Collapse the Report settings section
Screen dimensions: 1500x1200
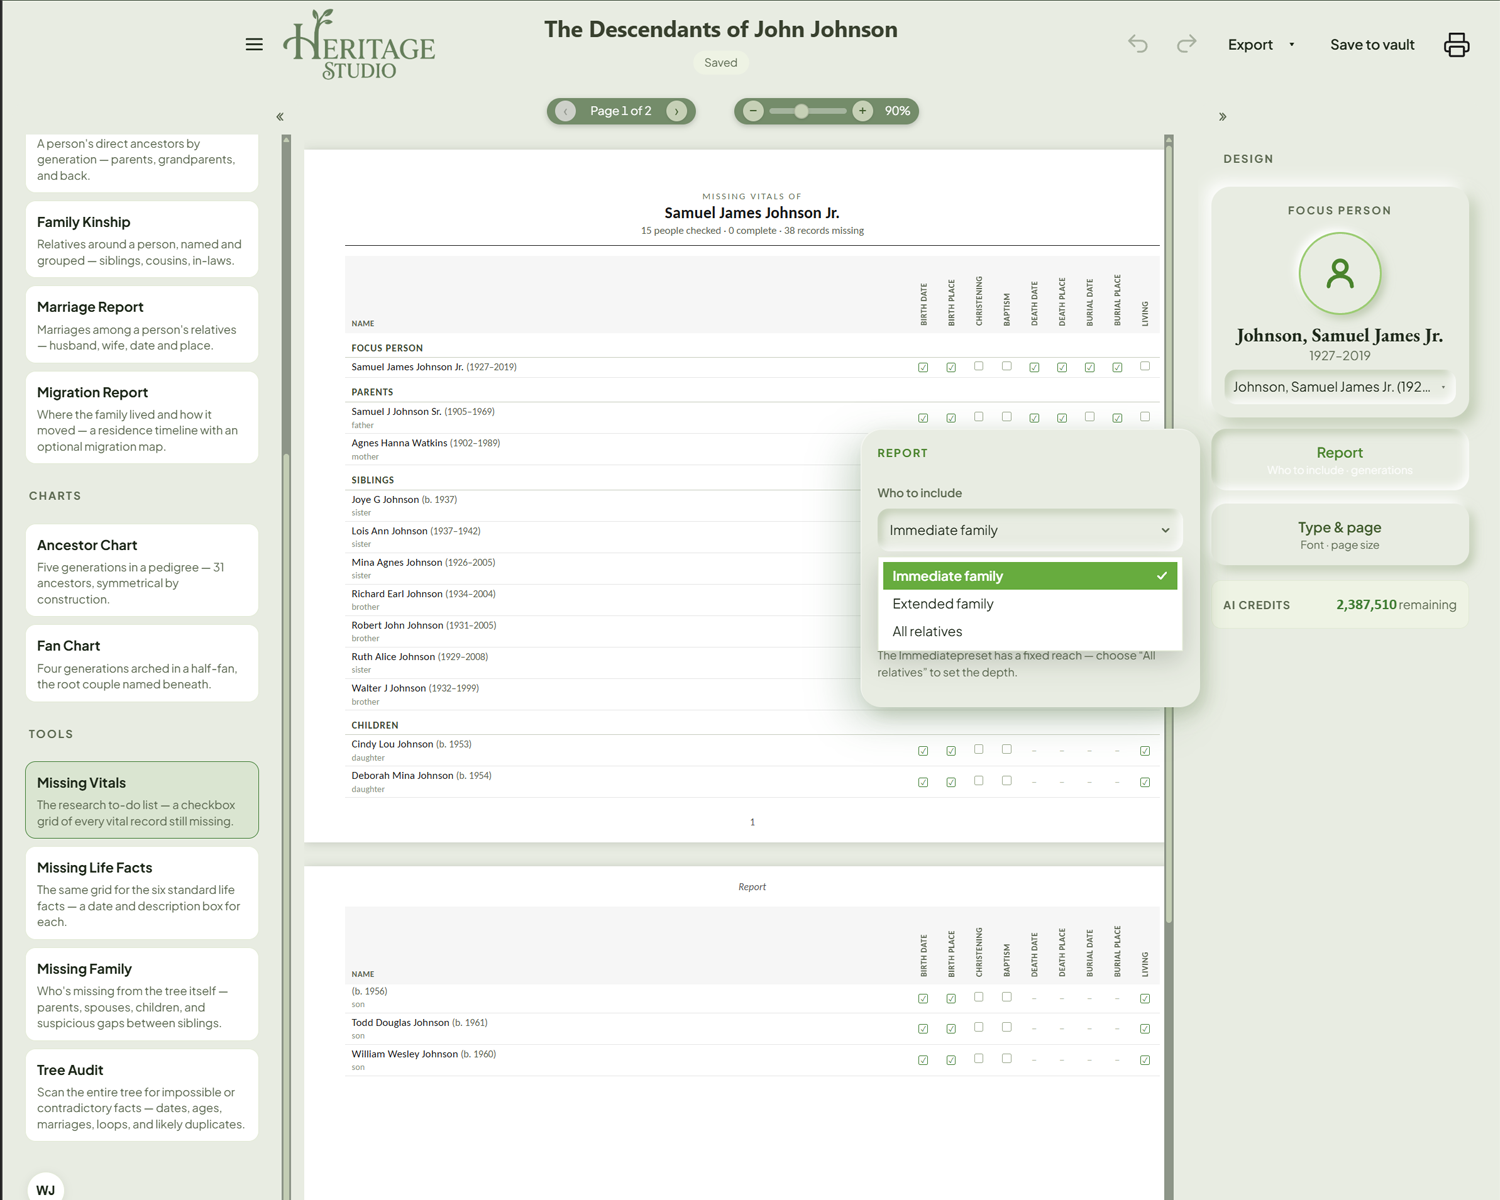[x=1340, y=459]
